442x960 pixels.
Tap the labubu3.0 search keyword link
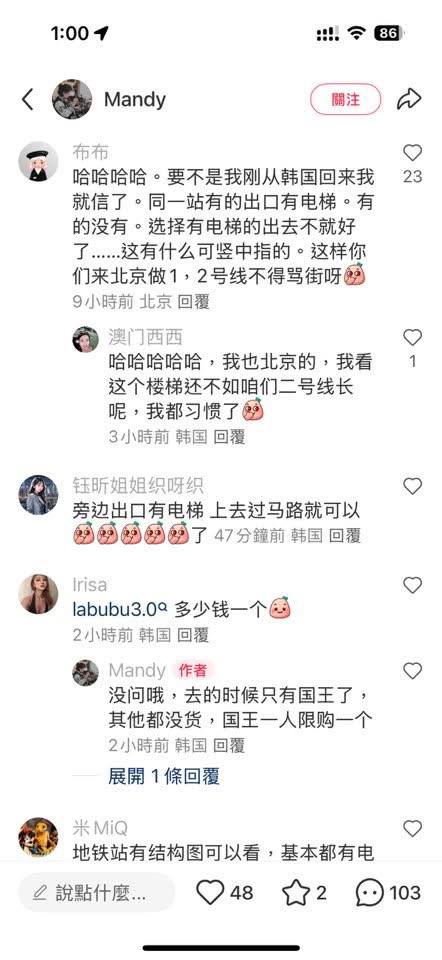(120, 609)
